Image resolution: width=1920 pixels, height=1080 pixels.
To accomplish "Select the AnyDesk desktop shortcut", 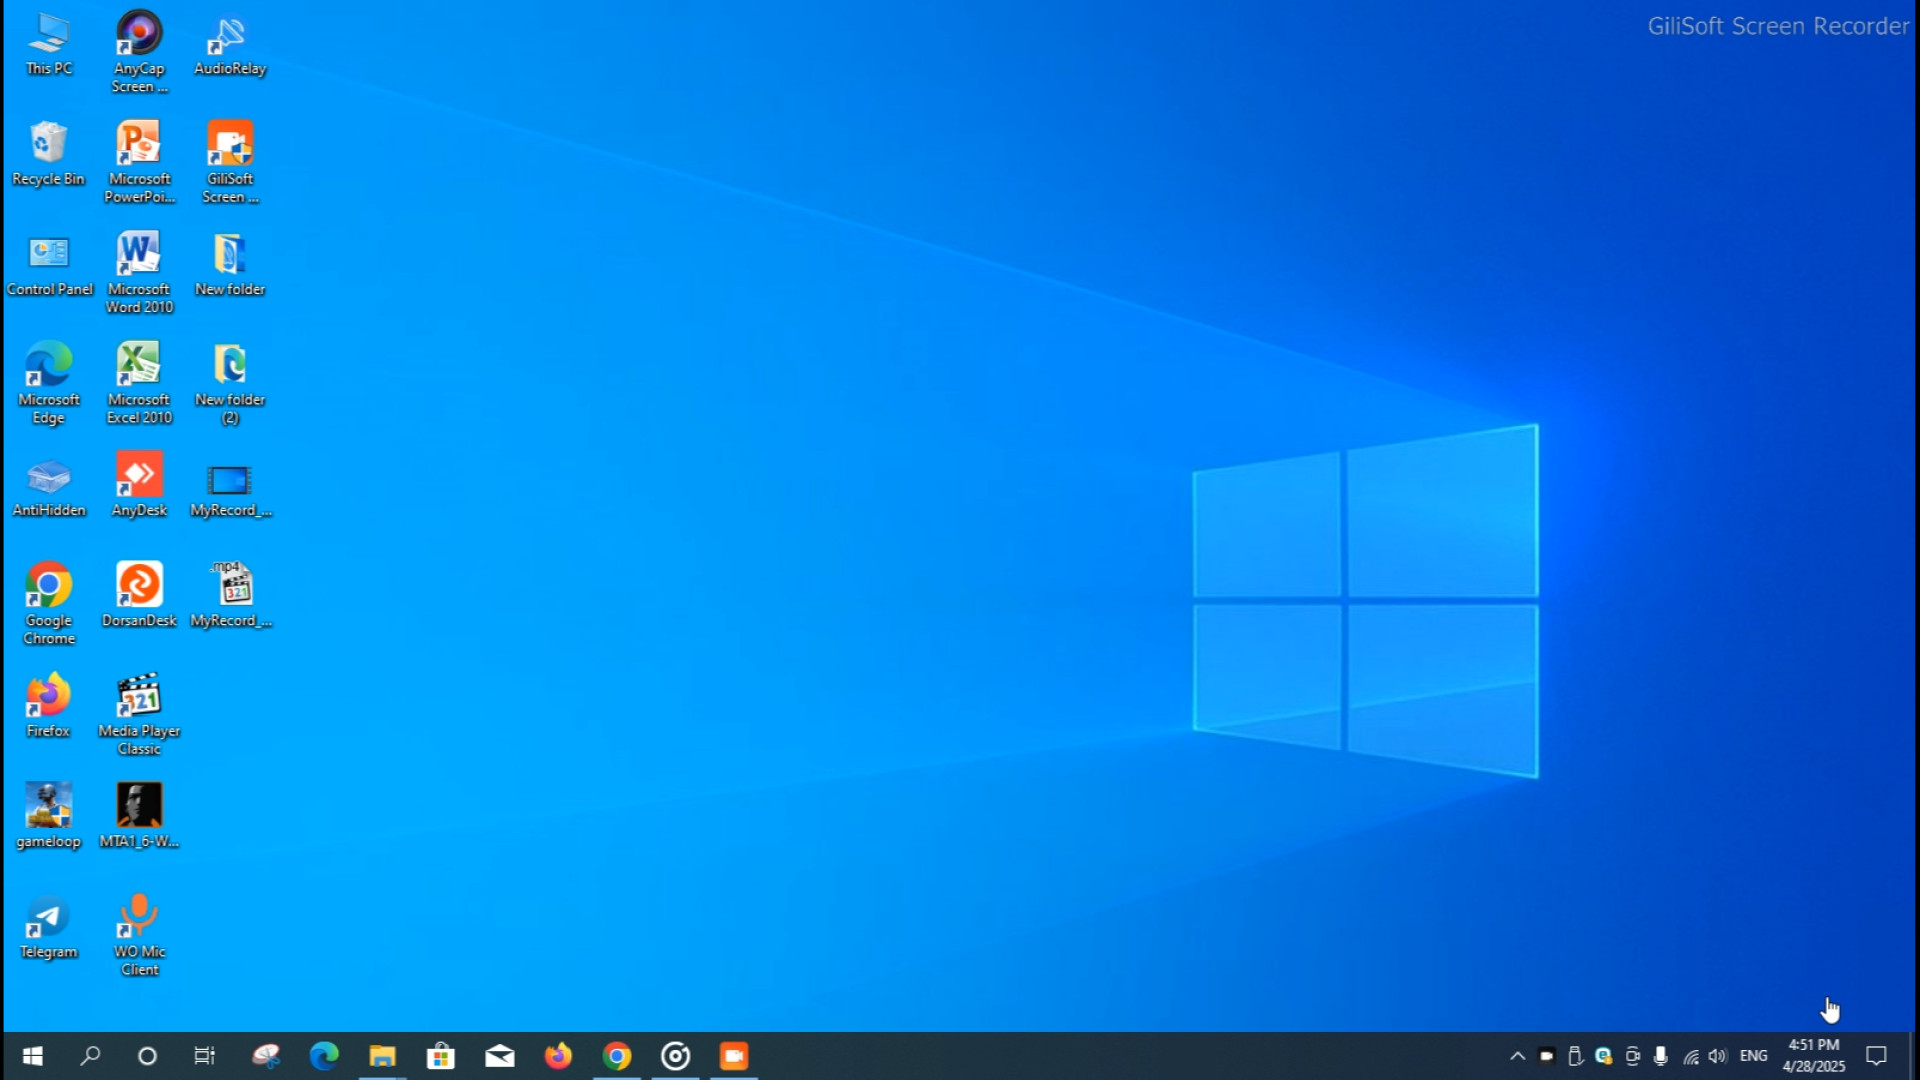I will tap(139, 486).
